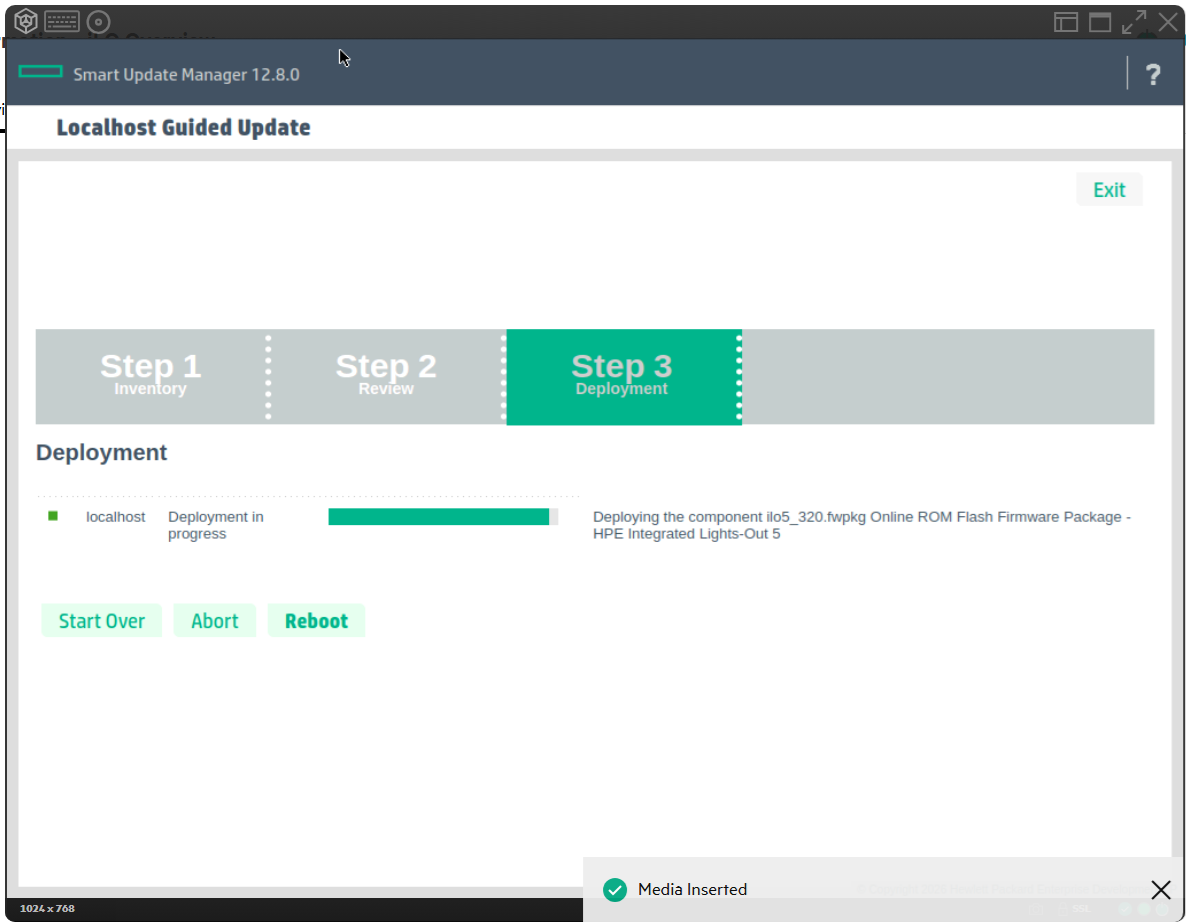Click the "Smart Update Manager 12.8.0" title
The image size is (1186, 922).
pos(186,75)
